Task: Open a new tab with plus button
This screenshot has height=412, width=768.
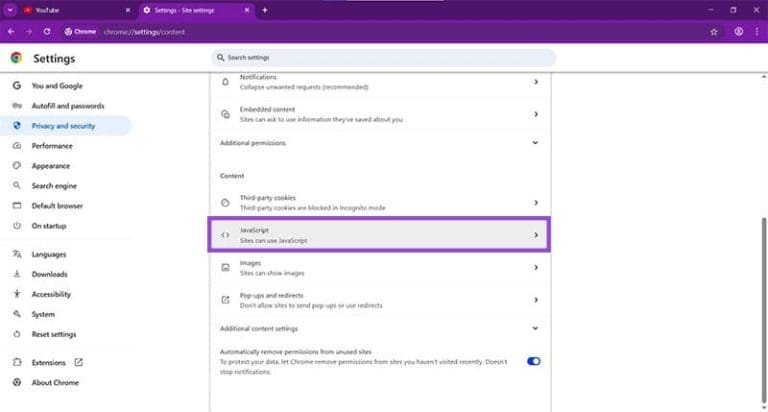Action: (264, 10)
